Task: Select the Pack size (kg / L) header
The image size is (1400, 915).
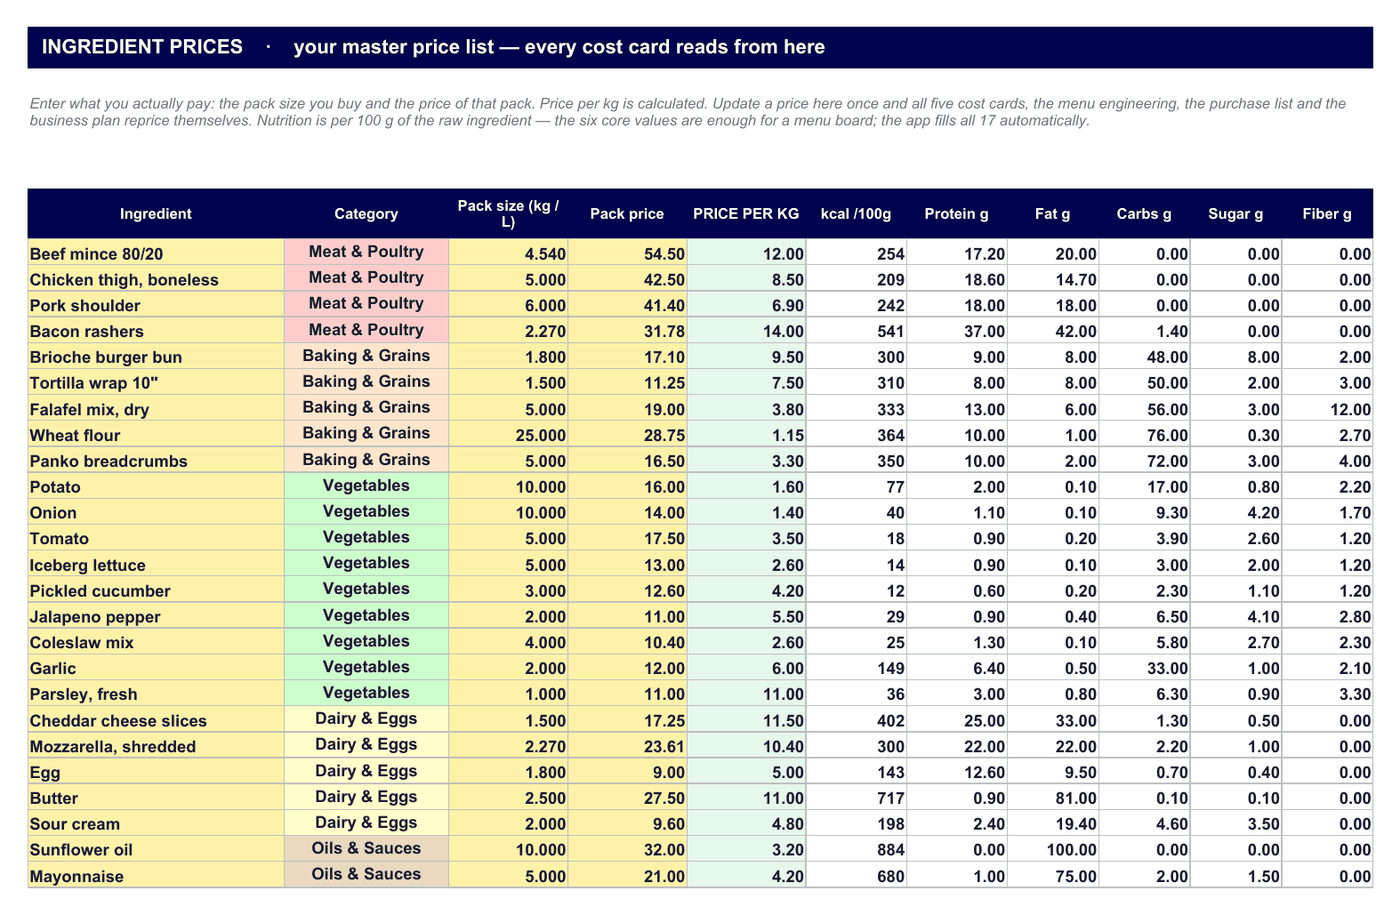Action: point(508,214)
